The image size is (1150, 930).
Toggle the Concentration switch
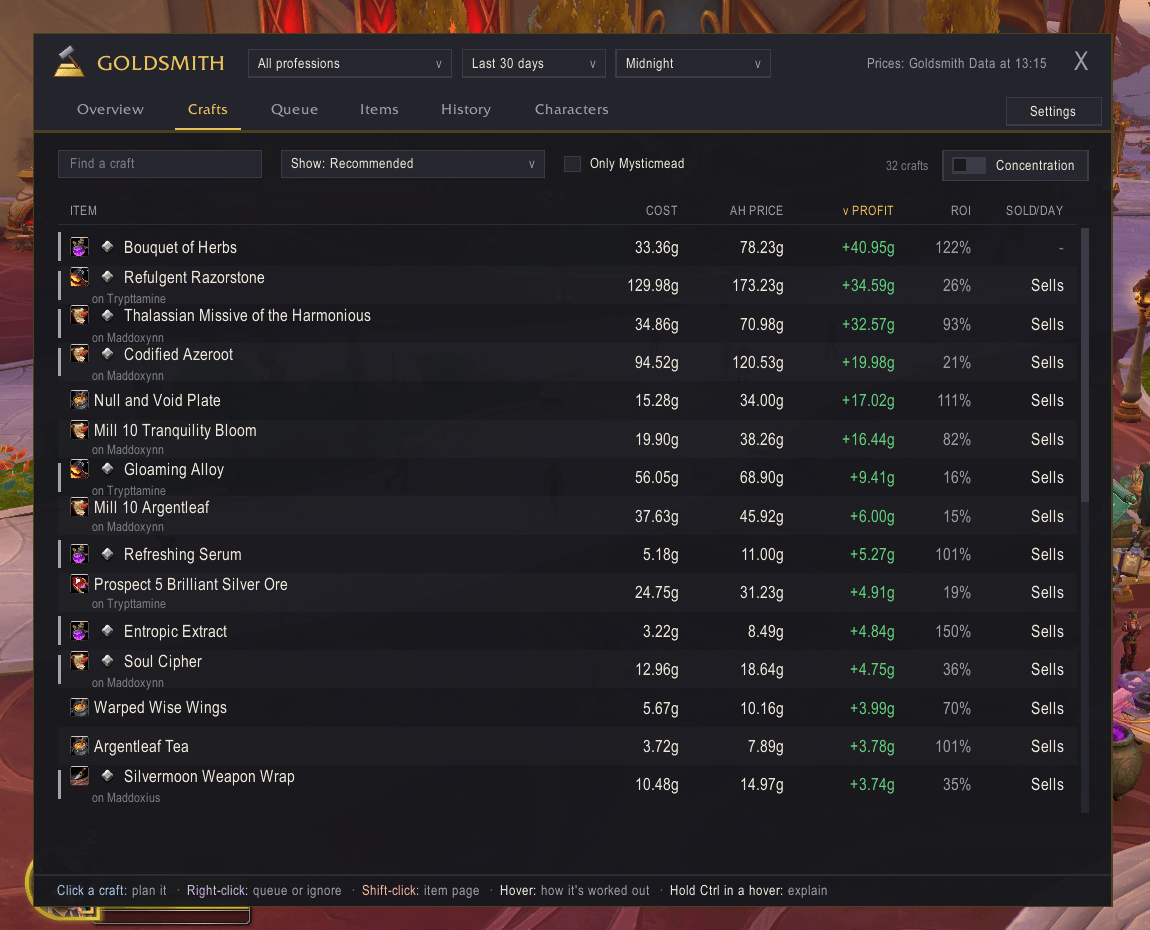point(968,166)
